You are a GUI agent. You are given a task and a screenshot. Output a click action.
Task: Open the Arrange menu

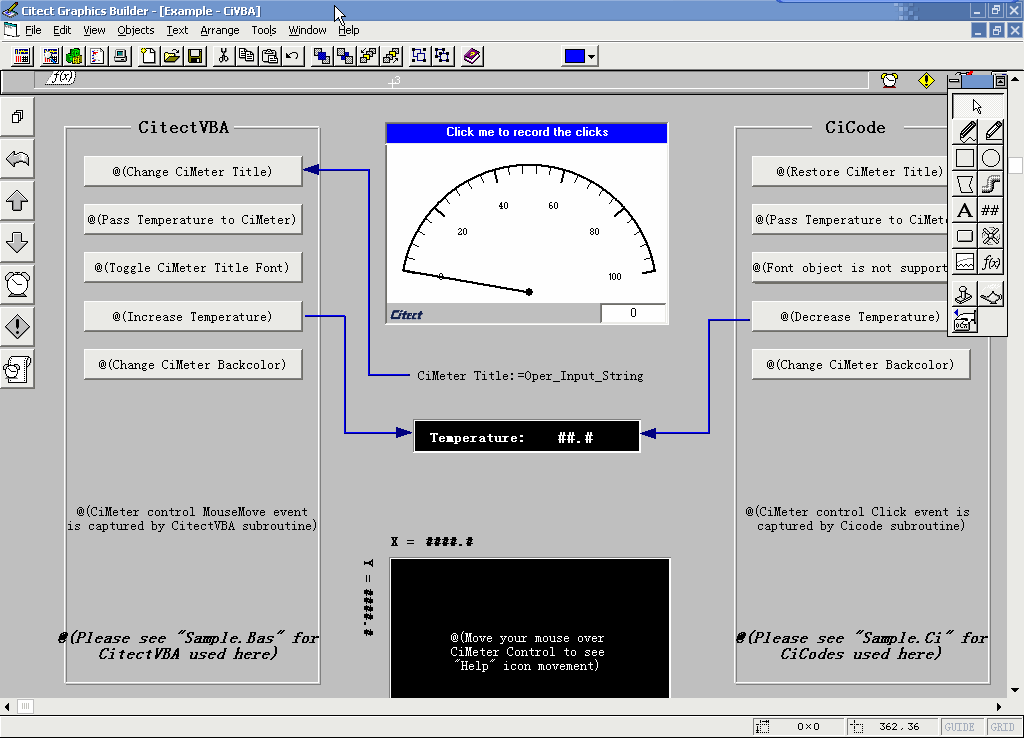click(219, 30)
